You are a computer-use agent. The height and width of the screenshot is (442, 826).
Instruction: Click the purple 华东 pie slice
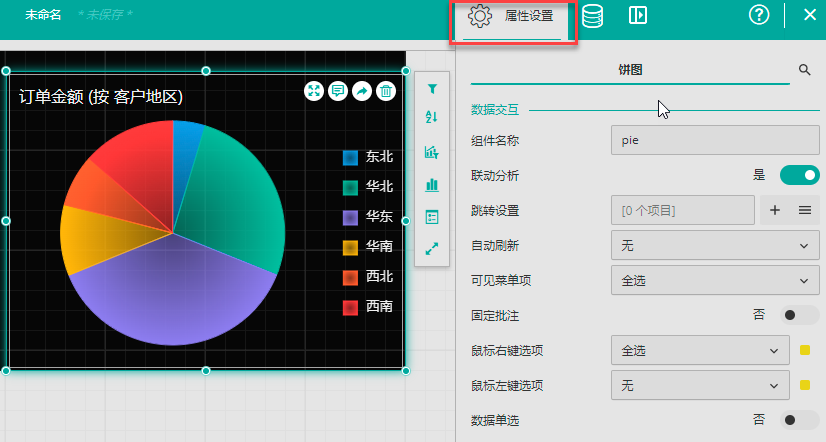click(x=174, y=295)
